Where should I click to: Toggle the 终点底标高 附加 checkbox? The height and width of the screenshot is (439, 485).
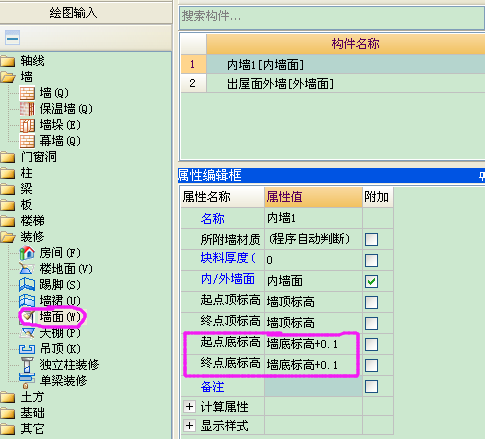371,365
